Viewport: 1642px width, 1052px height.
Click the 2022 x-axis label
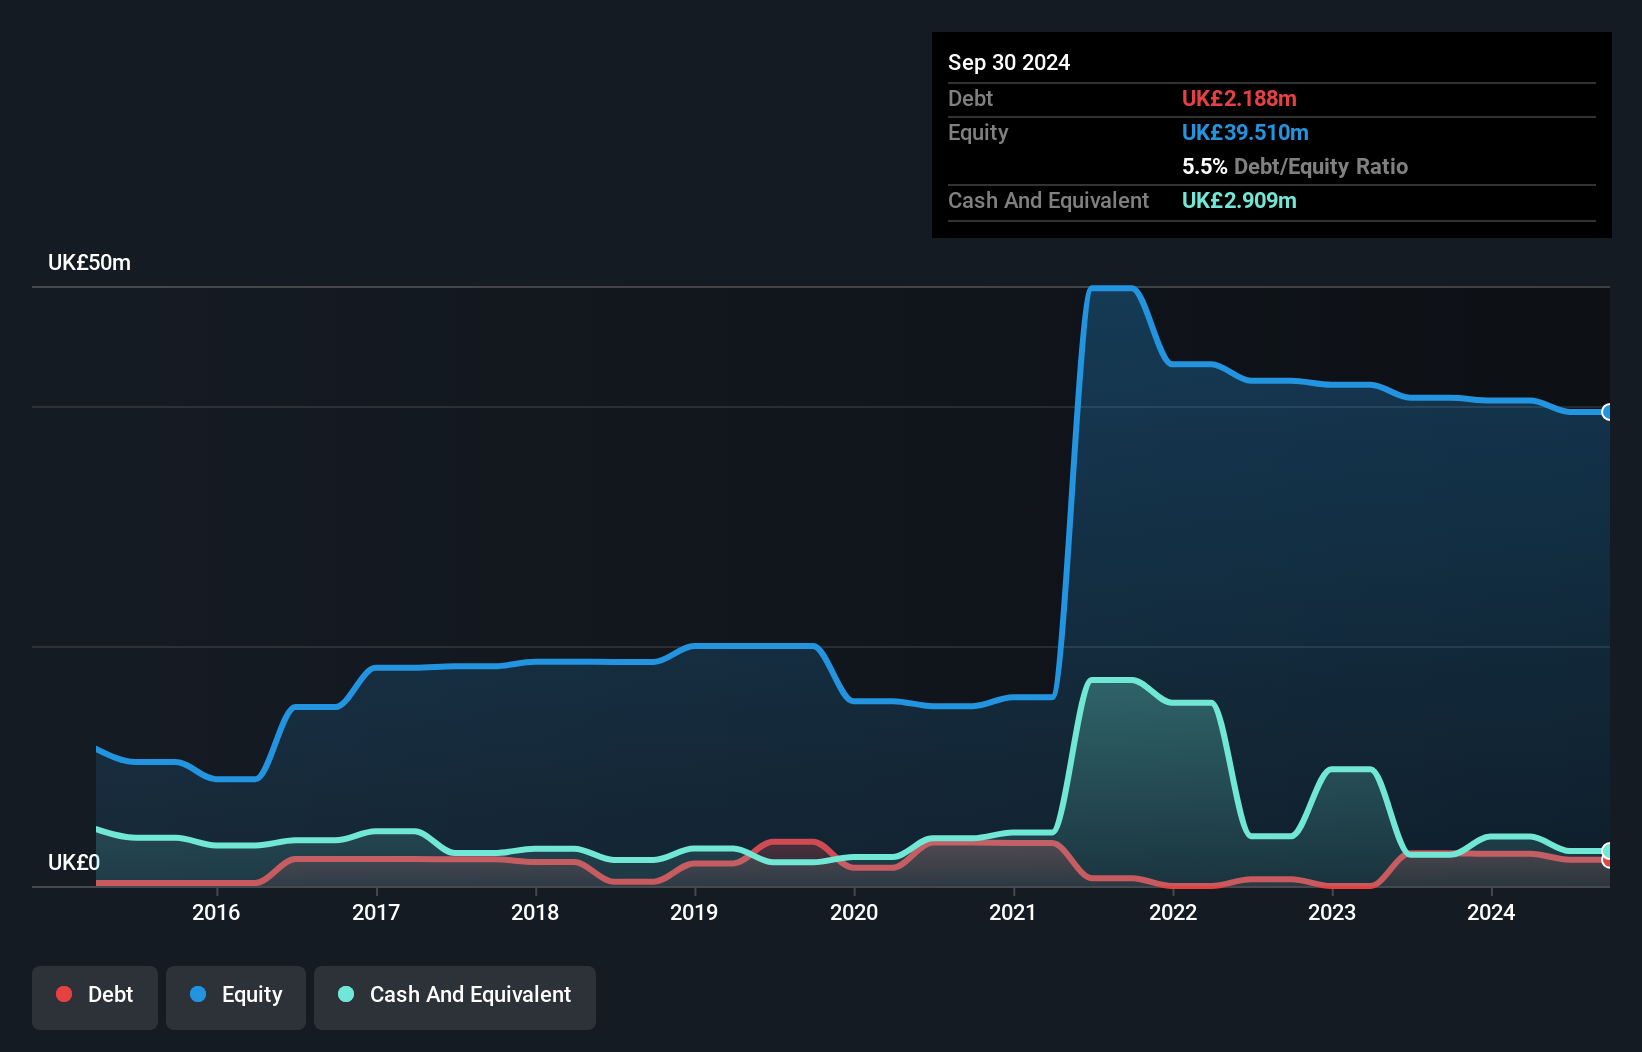coord(1173,912)
